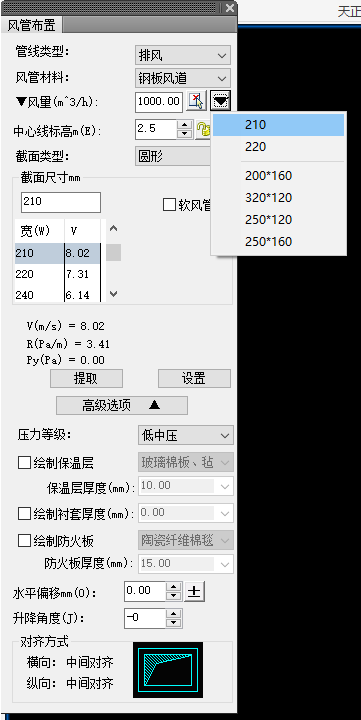Open the 防火板厚度 dropdown showing 15.00

[186, 564]
